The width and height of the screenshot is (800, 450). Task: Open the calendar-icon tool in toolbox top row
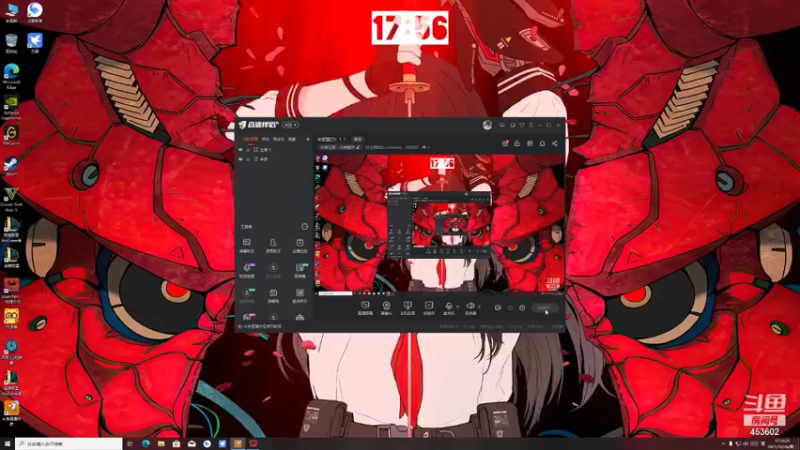pyautogui.click(x=299, y=245)
